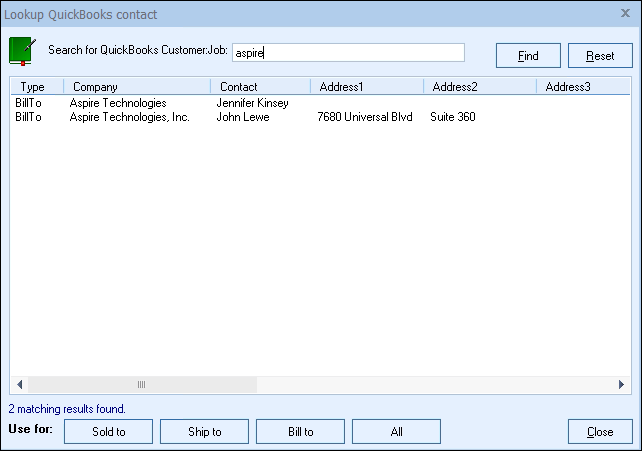
Task: Use contact for Bill to
Action: 300,432
